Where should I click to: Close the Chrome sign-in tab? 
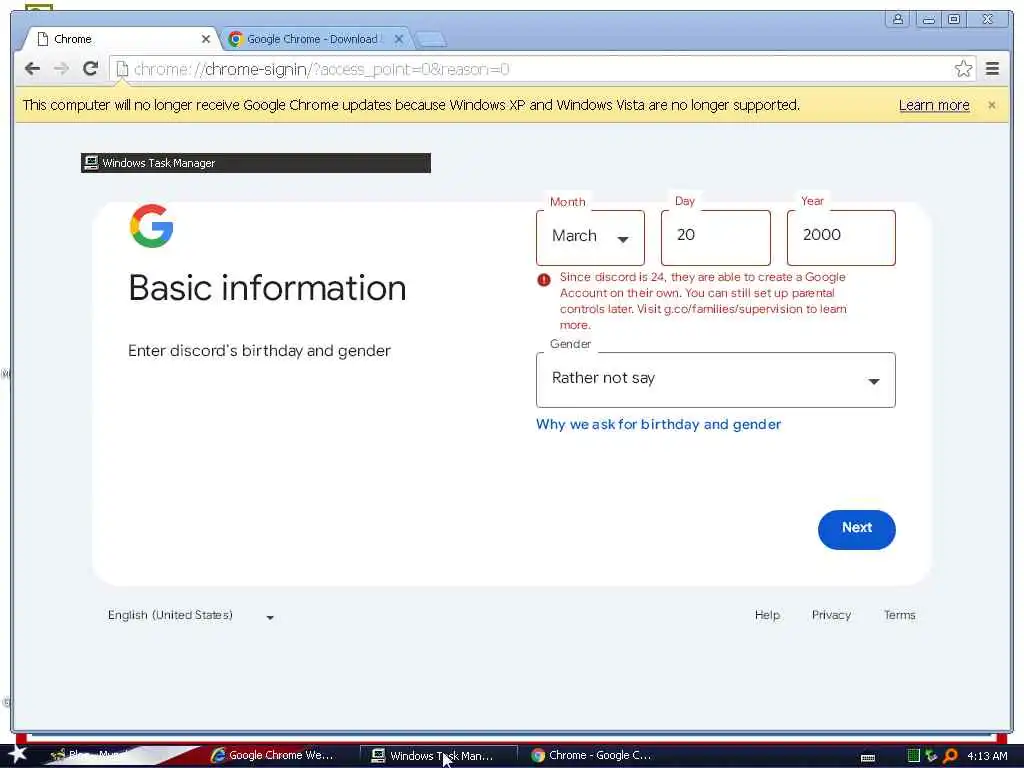click(206, 39)
